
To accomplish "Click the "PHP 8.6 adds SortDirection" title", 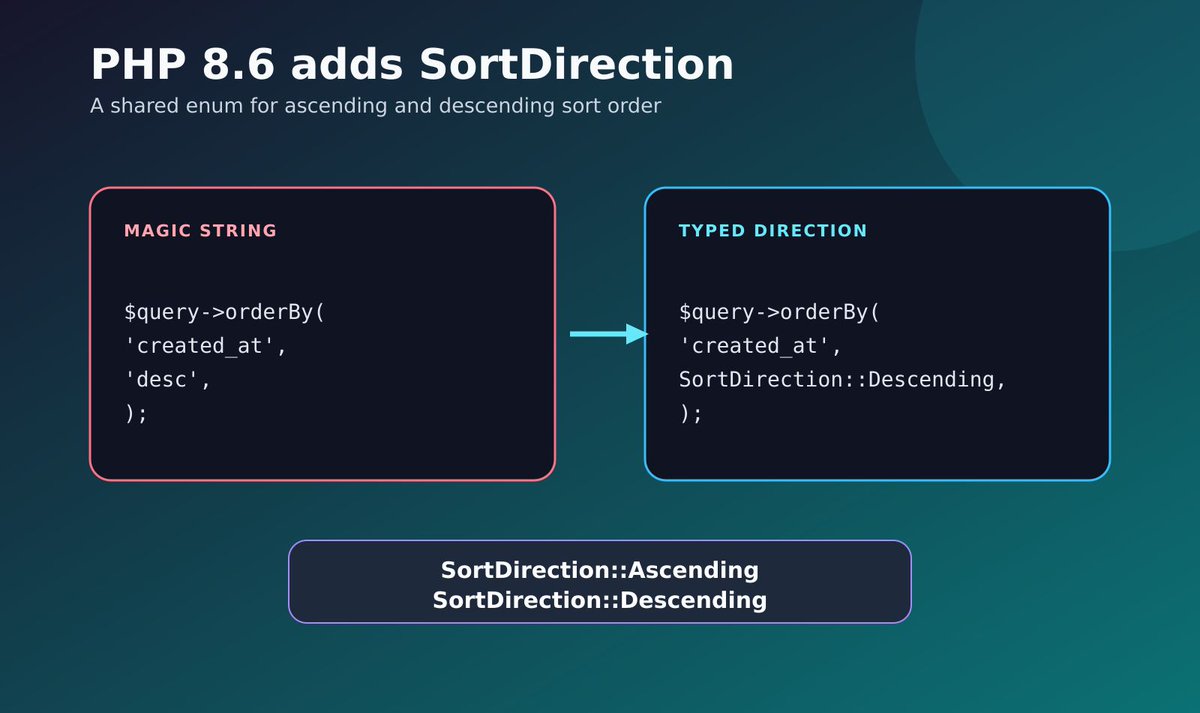I will coord(412,65).
